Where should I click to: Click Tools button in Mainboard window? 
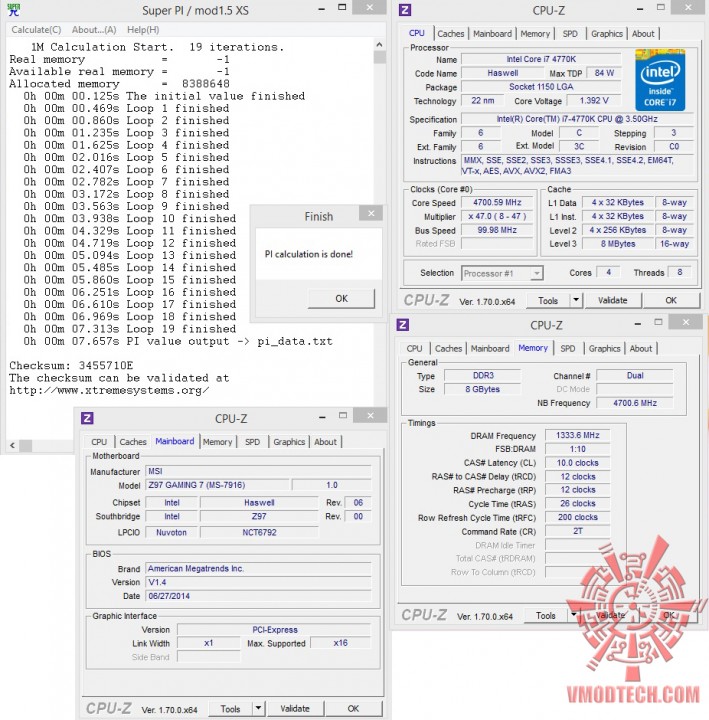click(x=230, y=709)
